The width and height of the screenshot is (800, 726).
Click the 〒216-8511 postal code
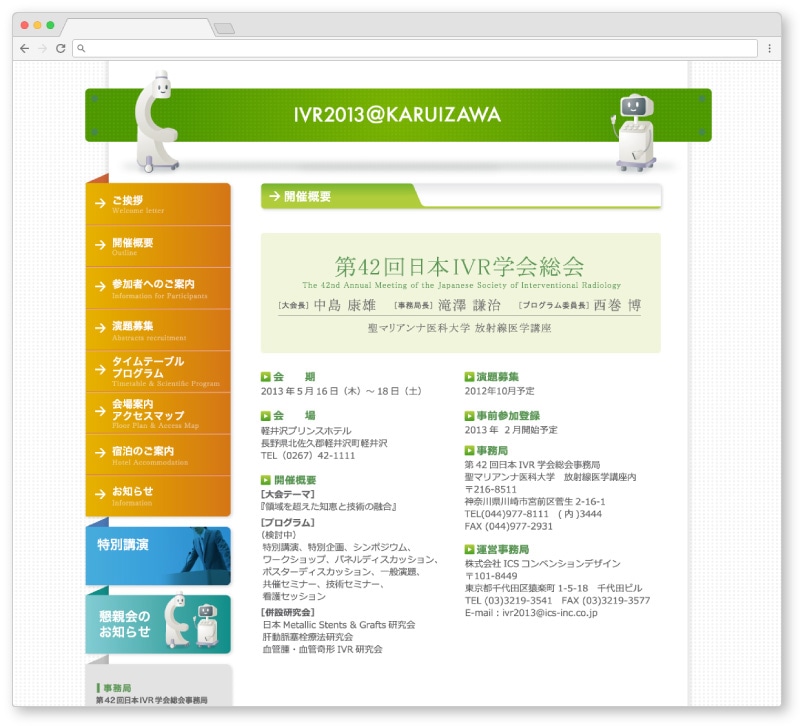click(490, 490)
